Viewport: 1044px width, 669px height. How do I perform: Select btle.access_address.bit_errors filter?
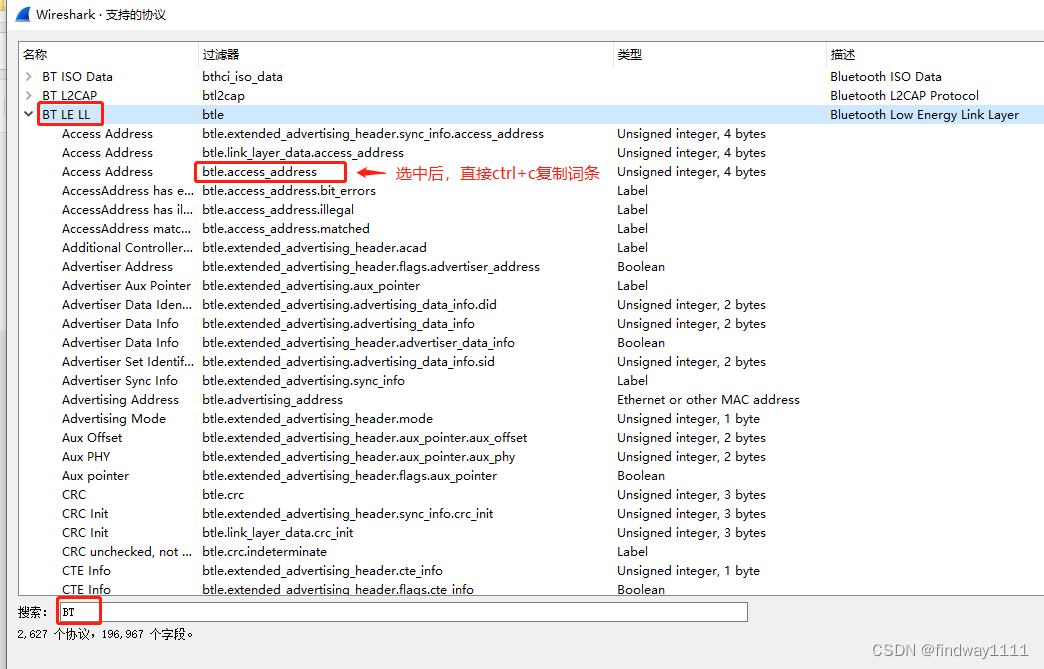pyautogui.click(x=289, y=190)
